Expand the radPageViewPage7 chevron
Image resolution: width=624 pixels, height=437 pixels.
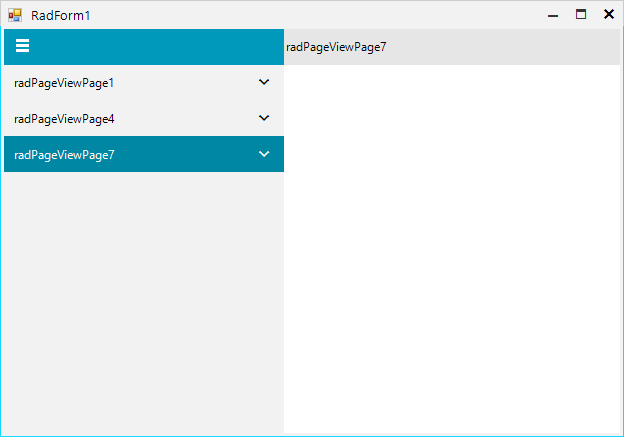(x=264, y=154)
